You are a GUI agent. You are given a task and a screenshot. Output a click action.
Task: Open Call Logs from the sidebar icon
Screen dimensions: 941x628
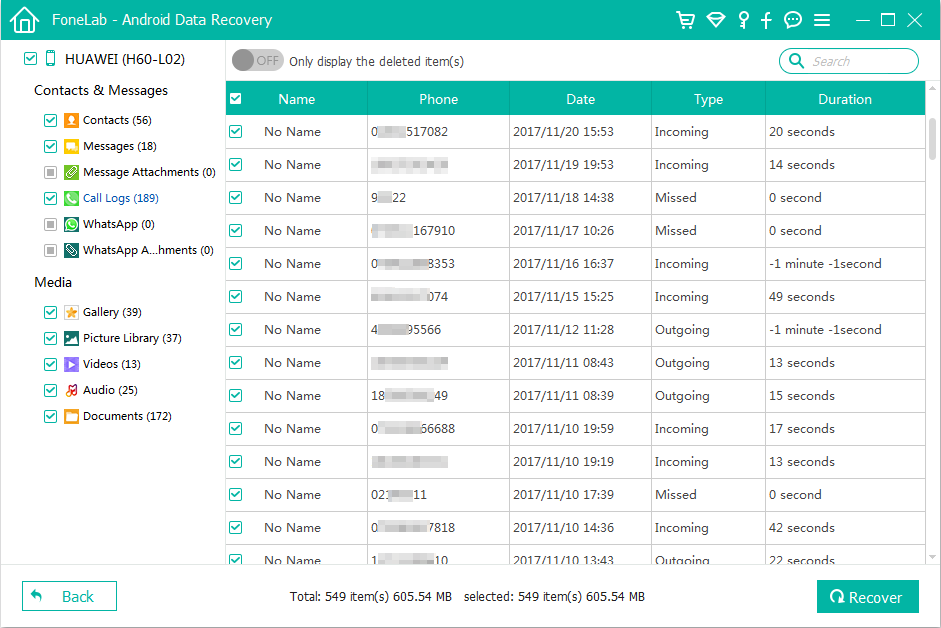pyautogui.click(x=70, y=198)
